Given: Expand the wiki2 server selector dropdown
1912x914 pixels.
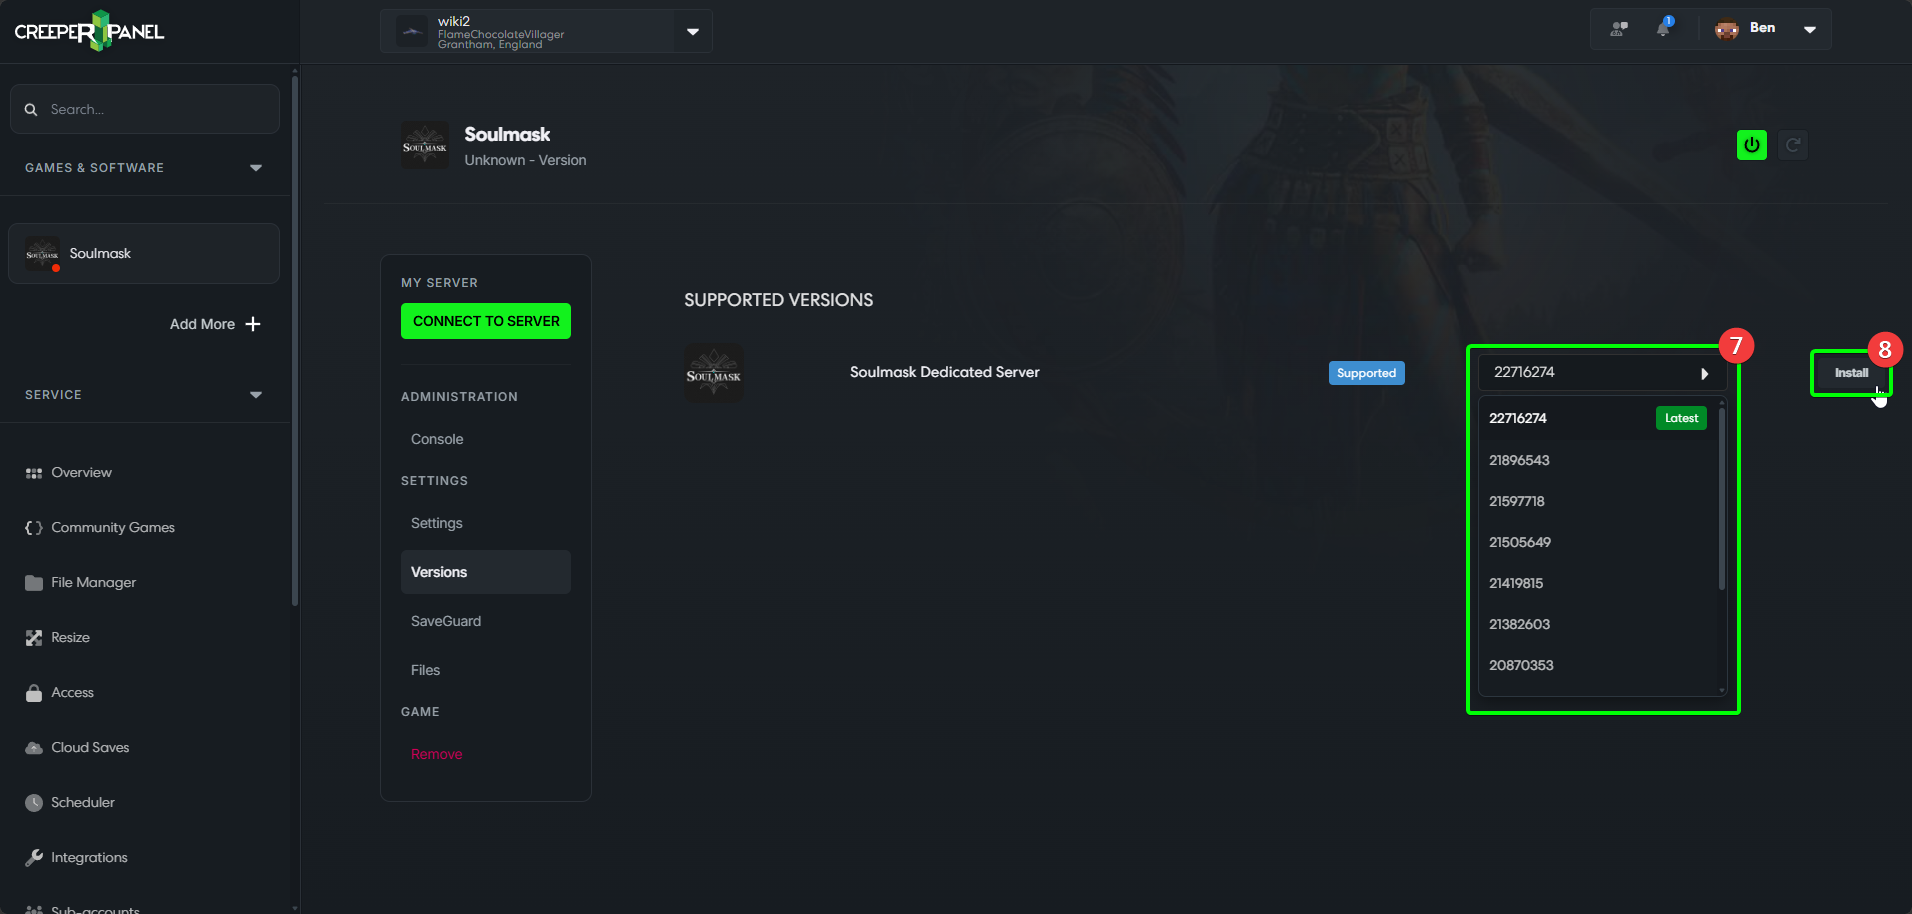Looking at the screenshot, I should [691, 31].
